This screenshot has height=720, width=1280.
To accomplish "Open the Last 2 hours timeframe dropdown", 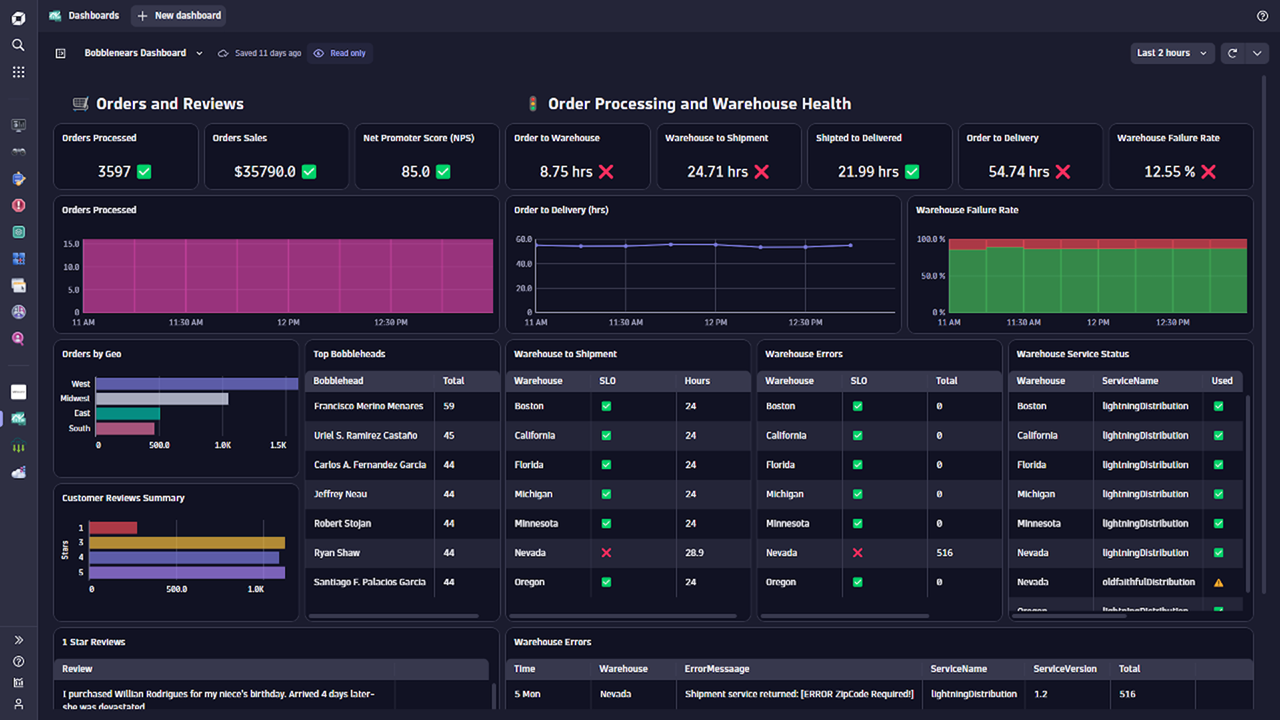I will click(x=1172, y=53).
